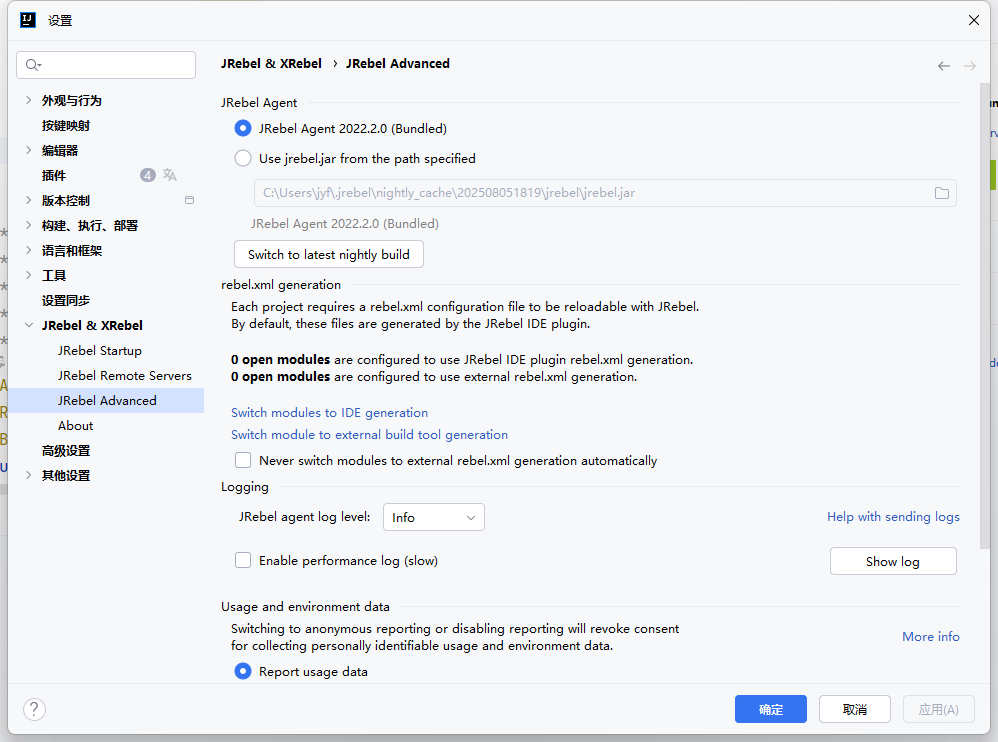Open the JRebel agent log level dropdown

point(433,517)
